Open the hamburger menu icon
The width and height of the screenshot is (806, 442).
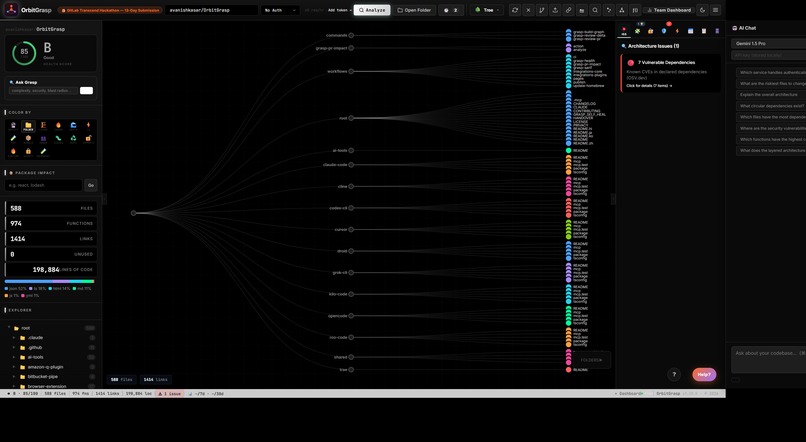(x=715, y=10)
